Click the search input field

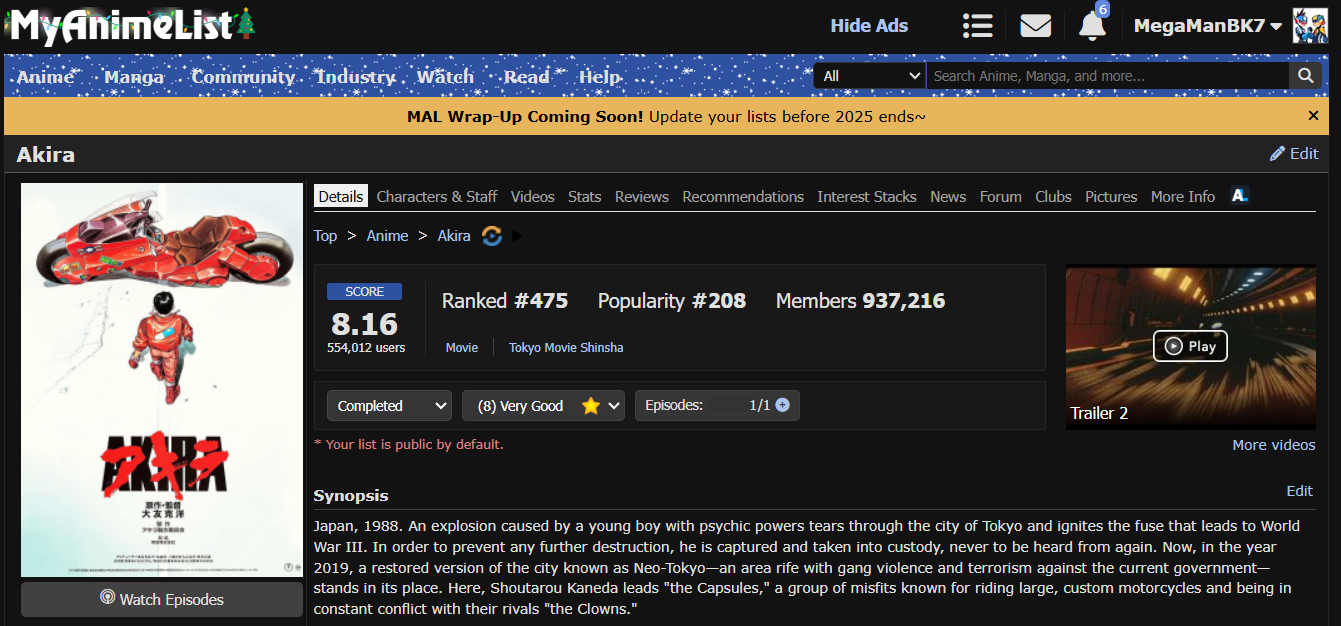point(1107,76)
